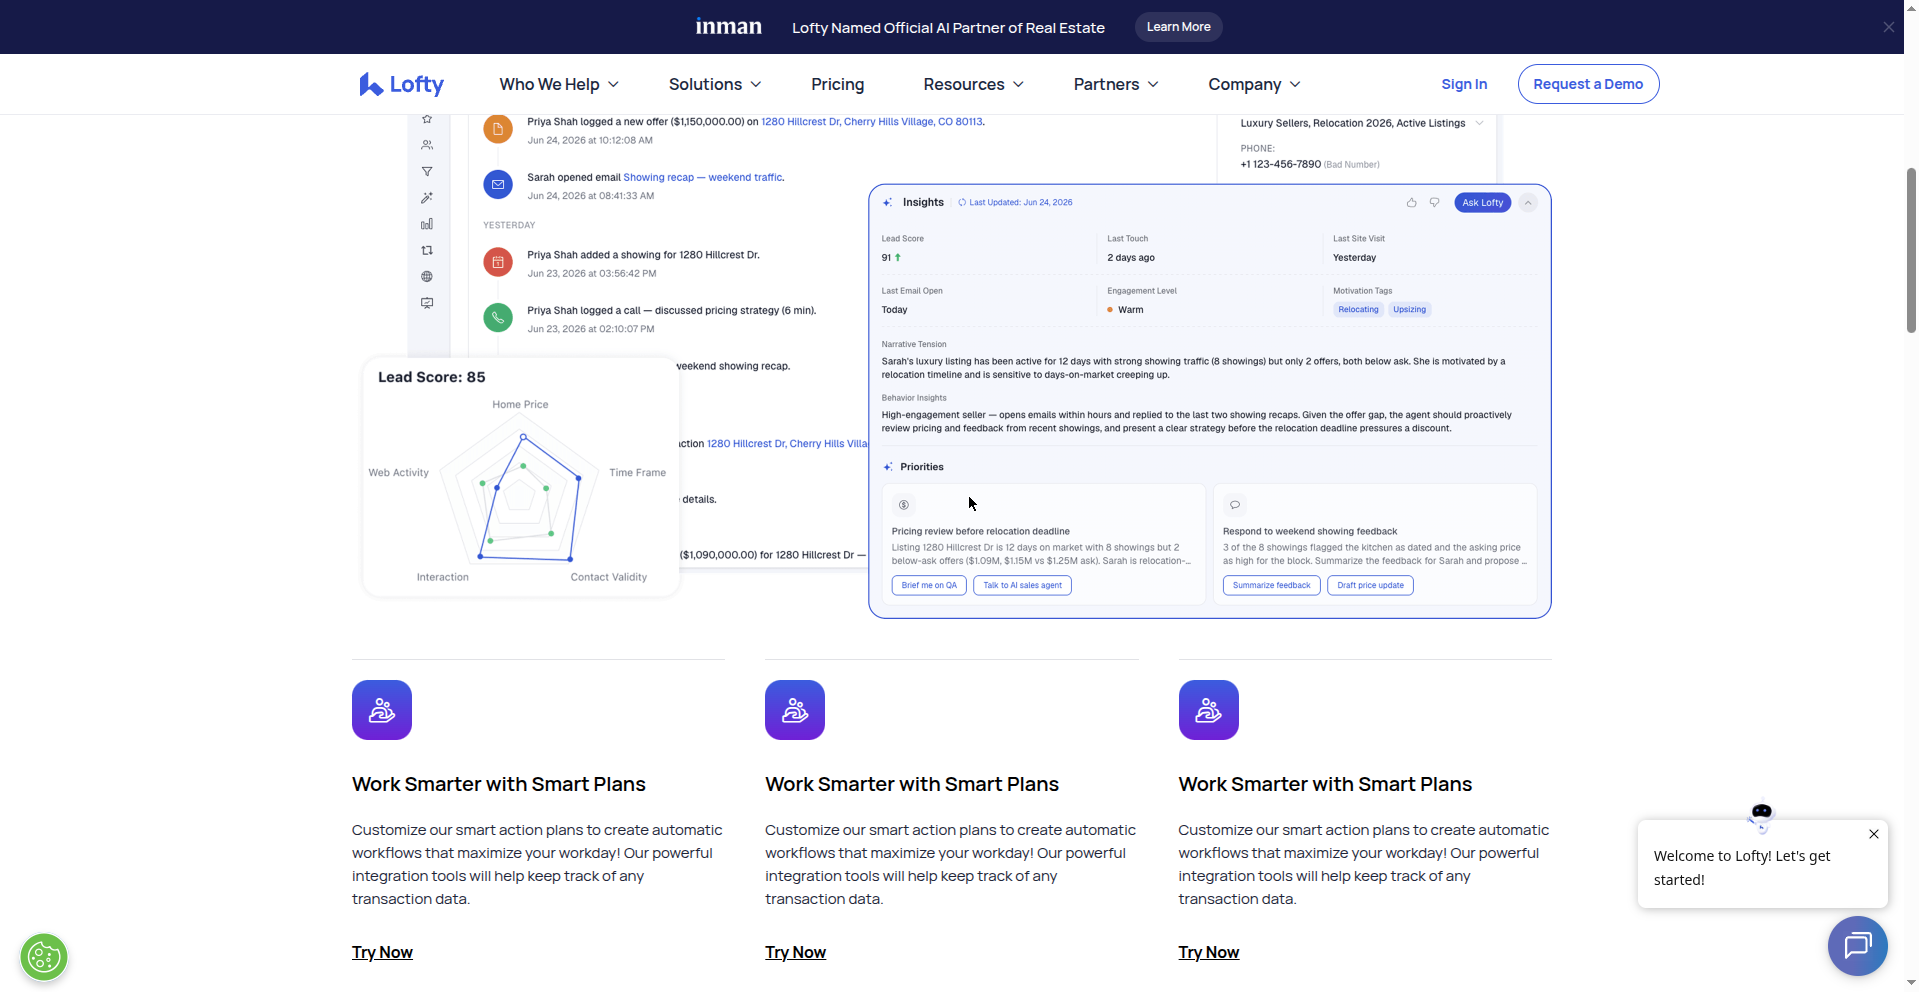
Task: Expand the Who We Help menu
Action: tap(559, 84)
